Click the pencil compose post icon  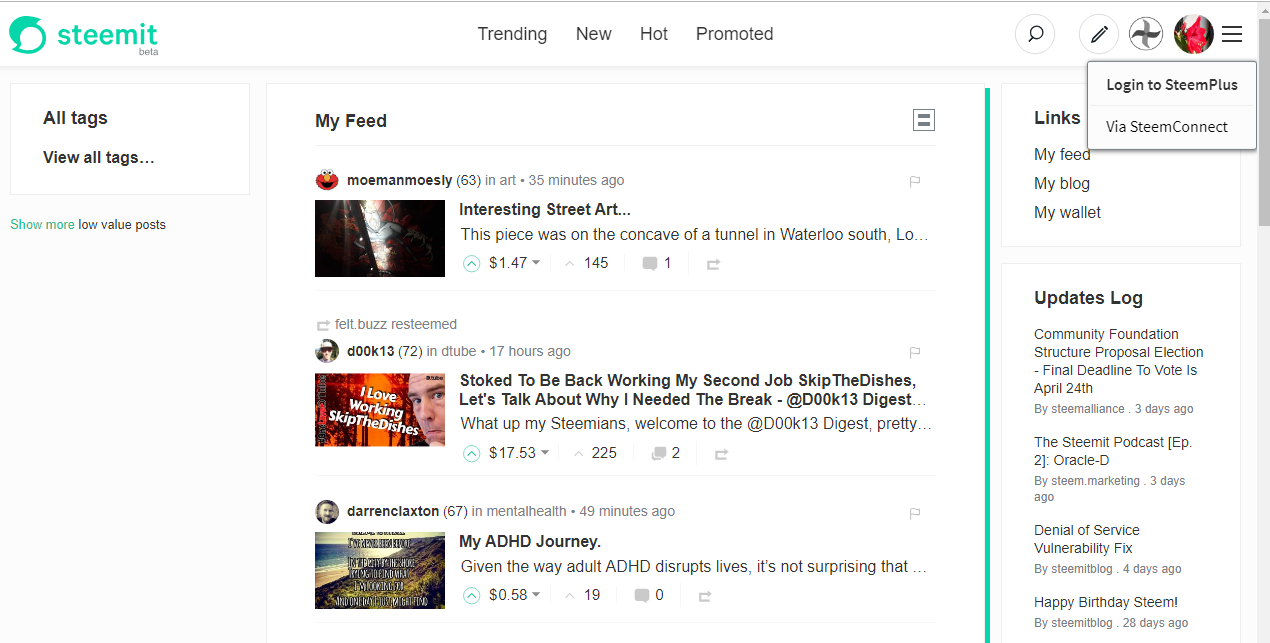pos(1099,34)
